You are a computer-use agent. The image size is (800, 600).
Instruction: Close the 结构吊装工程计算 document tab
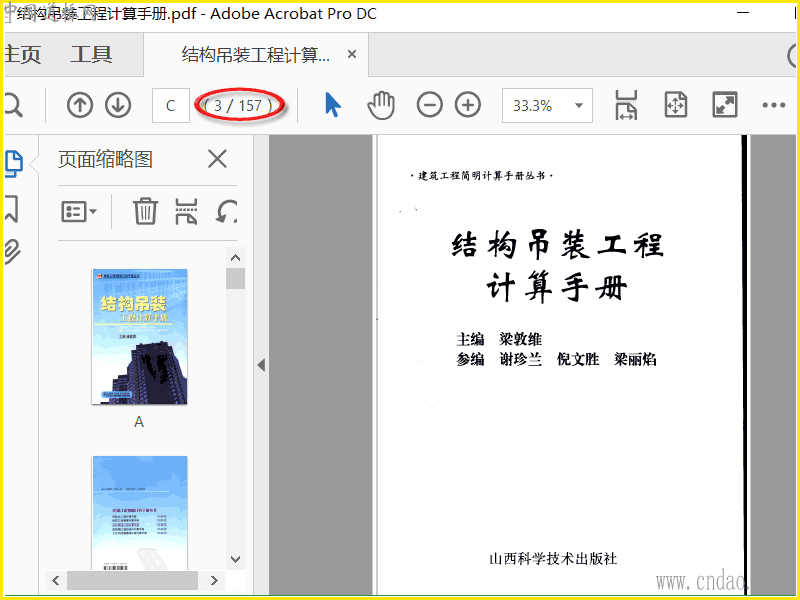352,54
